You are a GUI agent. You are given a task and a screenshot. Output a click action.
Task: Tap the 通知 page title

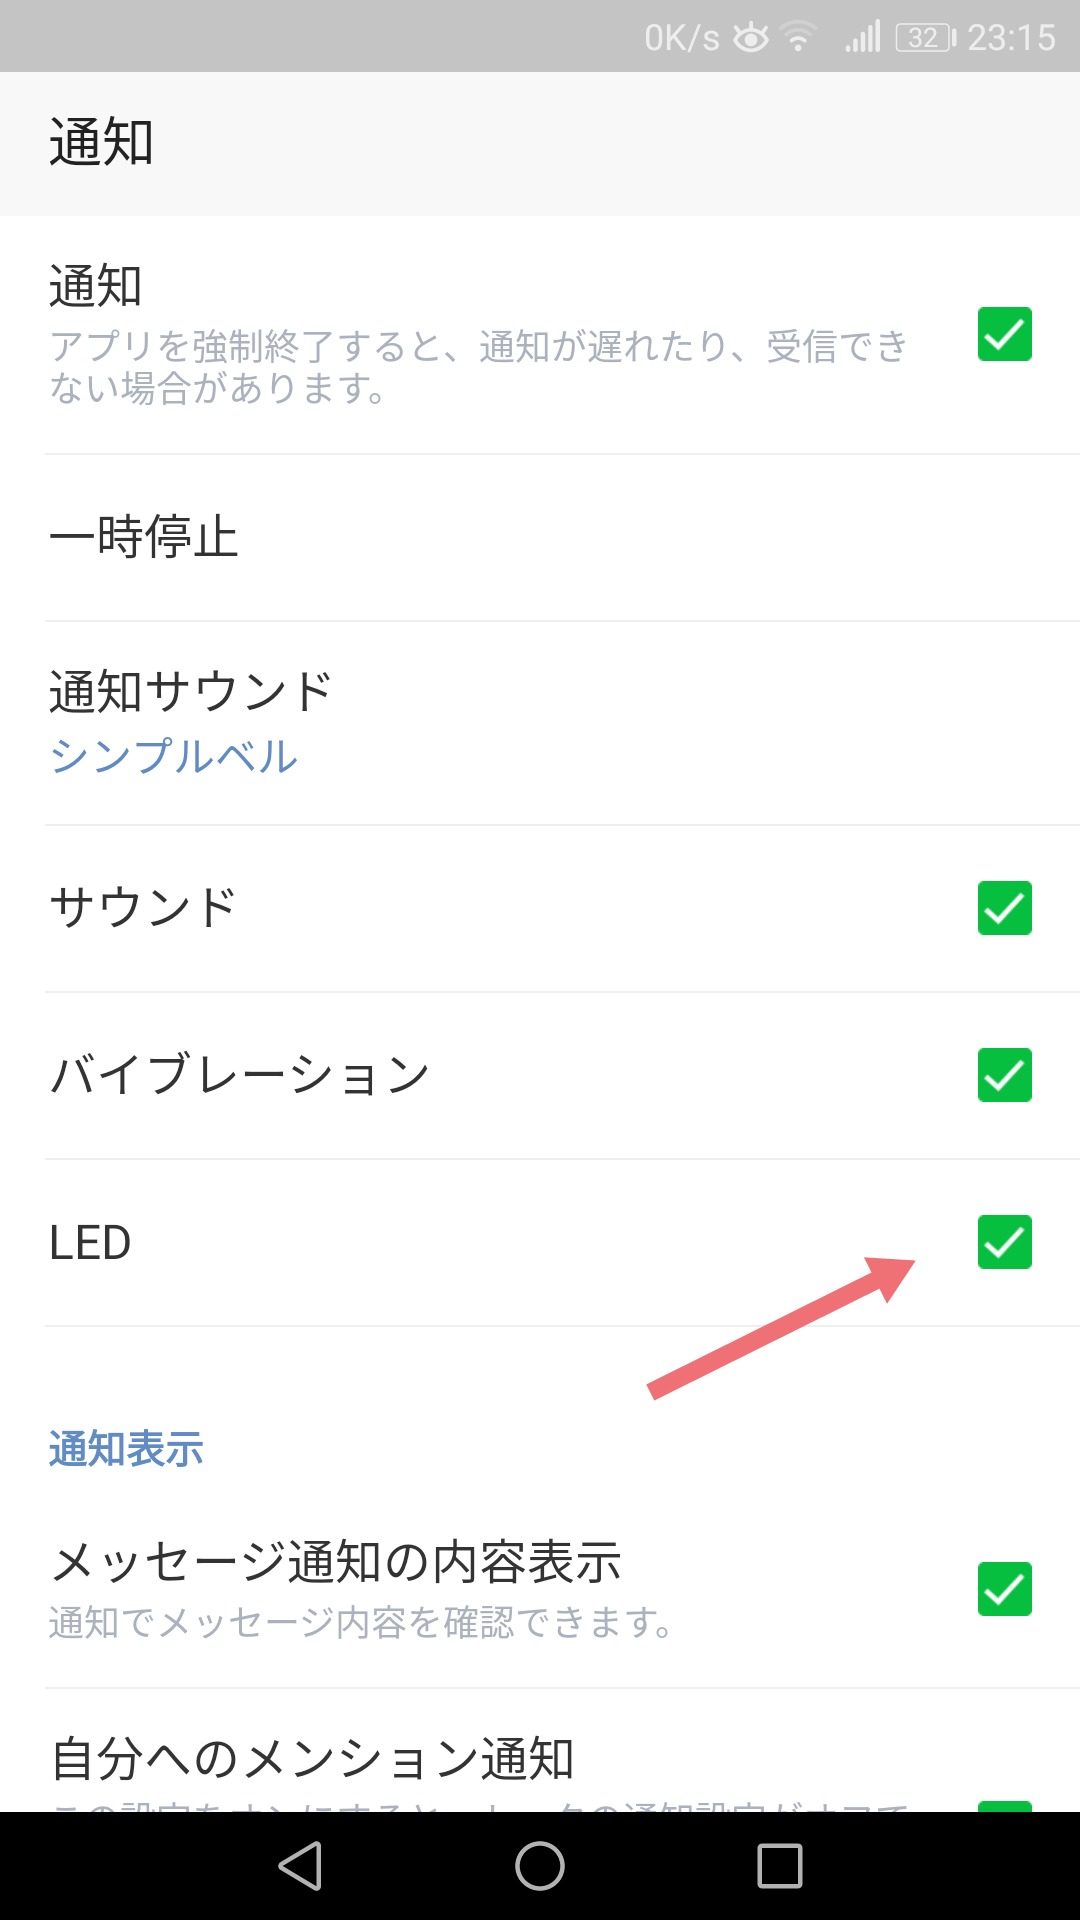(x=101, y=142)
